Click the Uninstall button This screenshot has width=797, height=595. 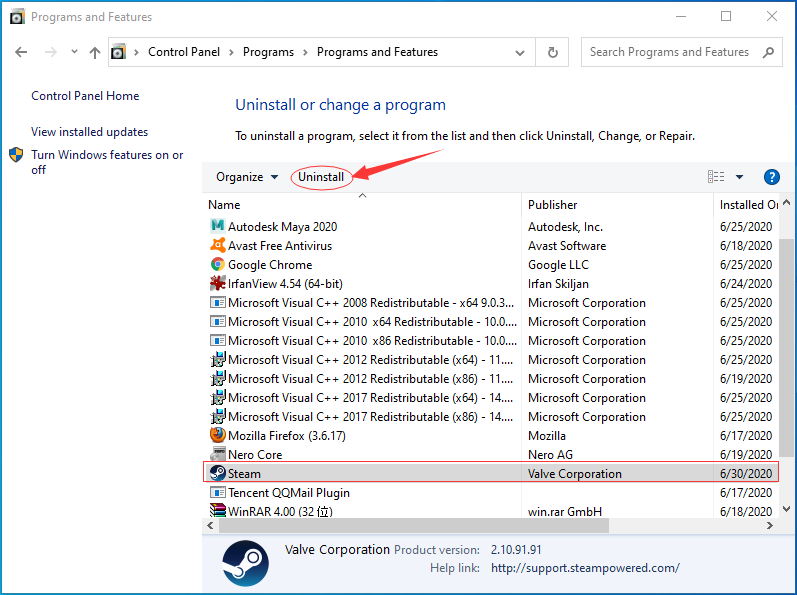[x=321, y=177]
